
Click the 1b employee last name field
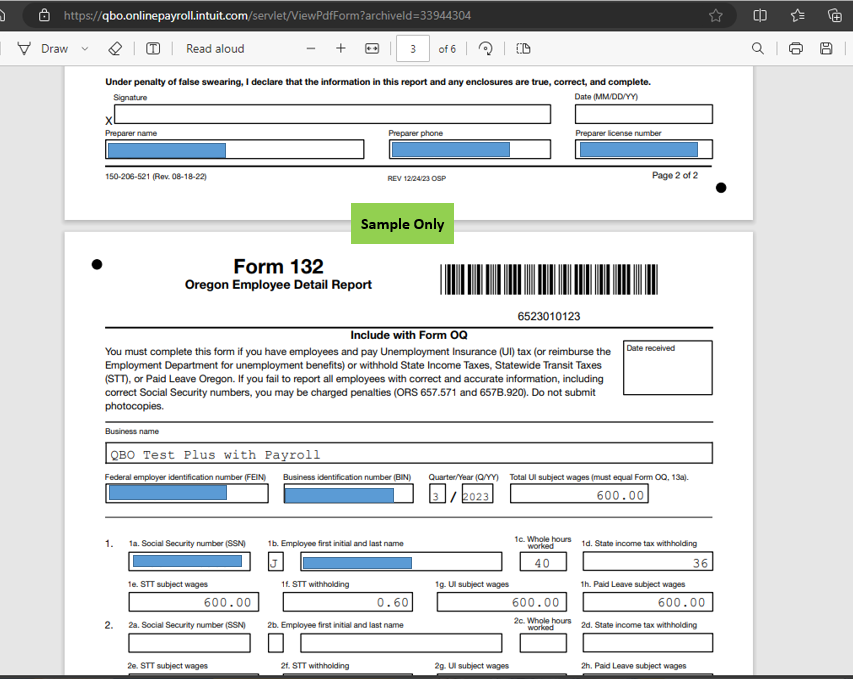point(401,561)
